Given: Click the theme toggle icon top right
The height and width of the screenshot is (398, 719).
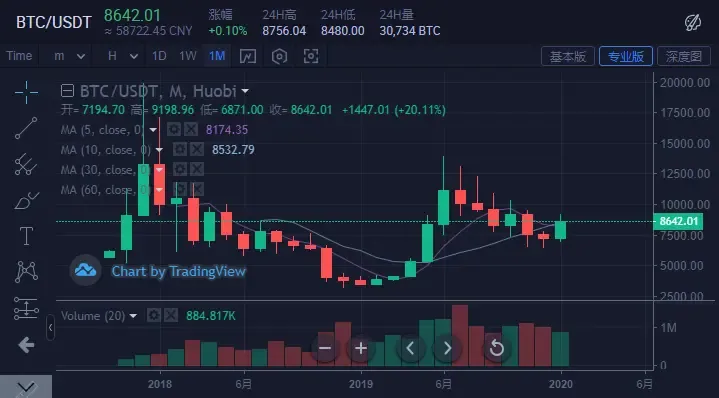Looking at the screenshot, I should pos(693,22).
